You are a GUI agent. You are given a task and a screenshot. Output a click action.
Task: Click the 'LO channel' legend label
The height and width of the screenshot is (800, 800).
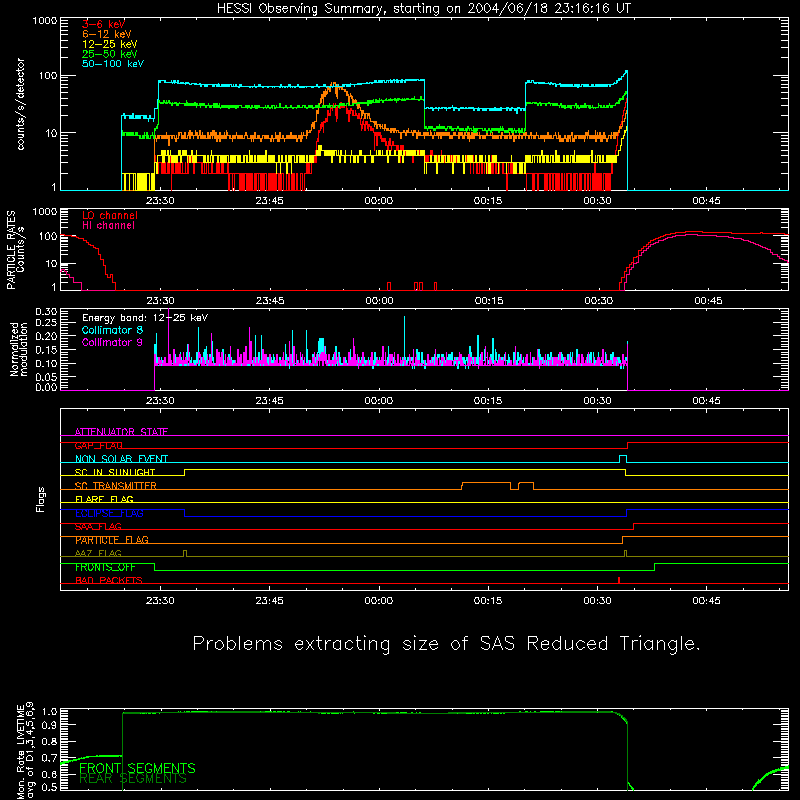(110, 215)
